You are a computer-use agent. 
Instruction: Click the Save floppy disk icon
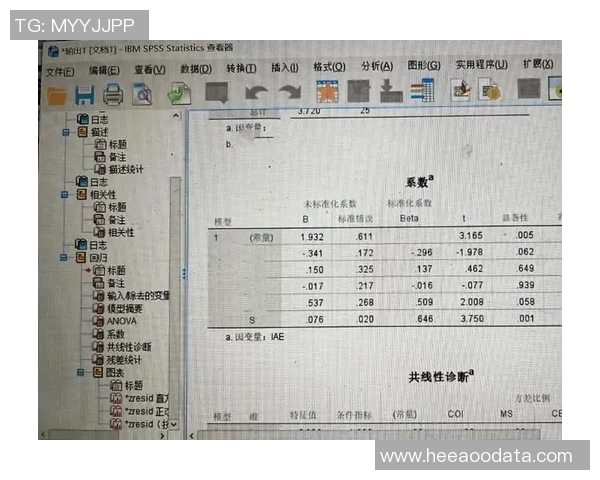84,95
